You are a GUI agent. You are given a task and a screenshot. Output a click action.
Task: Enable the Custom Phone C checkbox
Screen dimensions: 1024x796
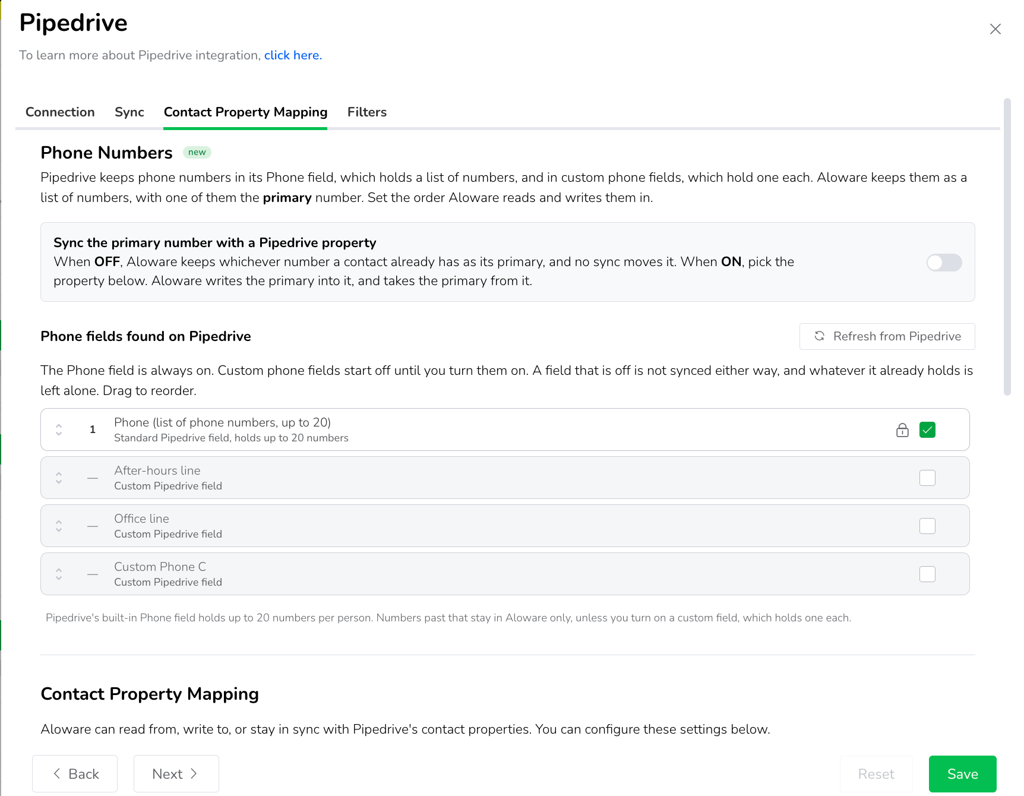(927, 574)
